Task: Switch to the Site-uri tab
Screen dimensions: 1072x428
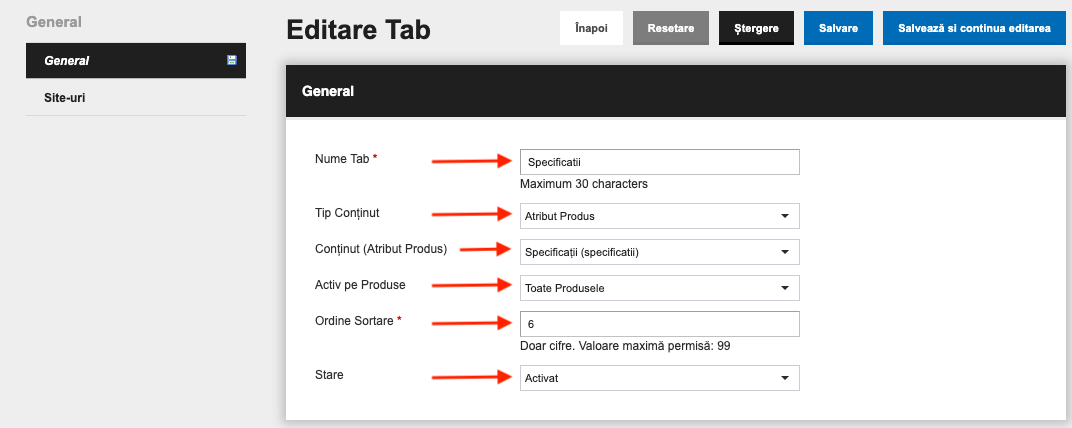Action: click(136, 98)
